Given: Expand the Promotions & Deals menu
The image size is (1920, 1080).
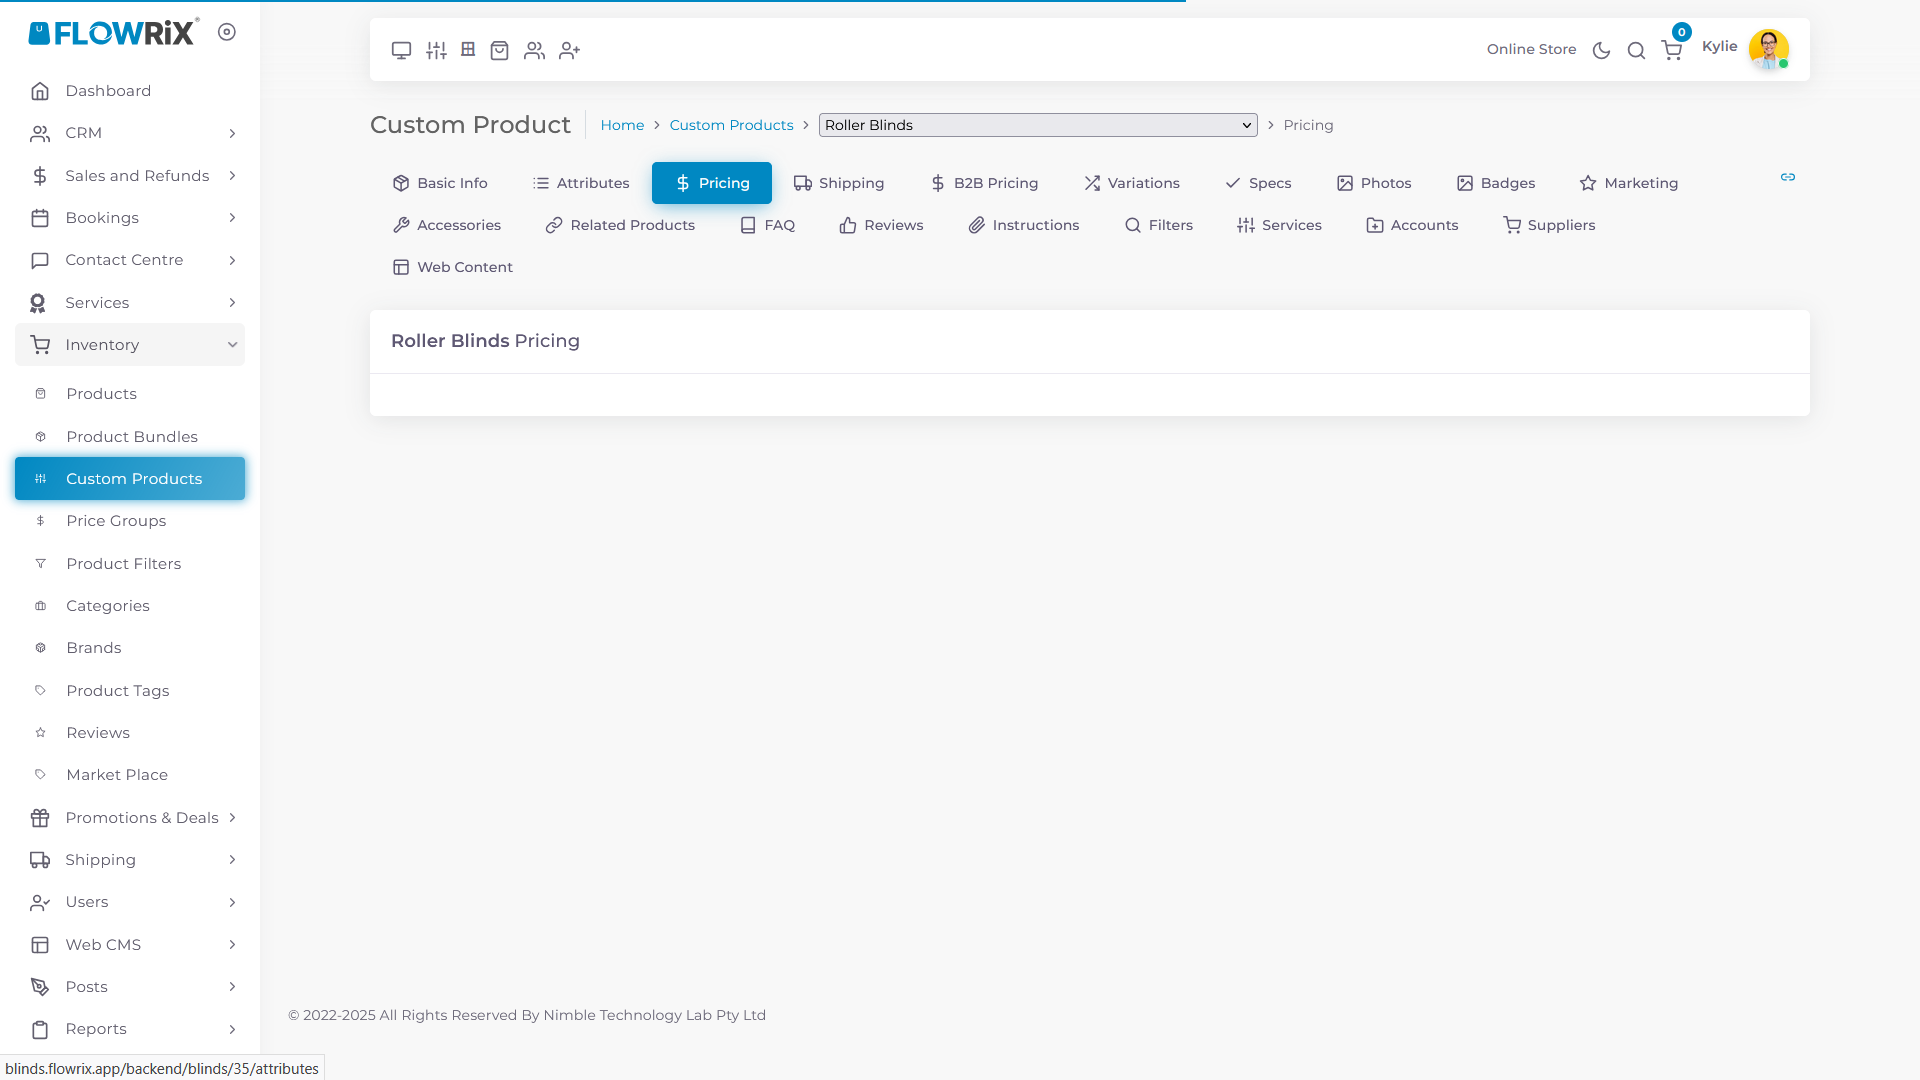Looking at the screenshot, I should pos(135,817).
